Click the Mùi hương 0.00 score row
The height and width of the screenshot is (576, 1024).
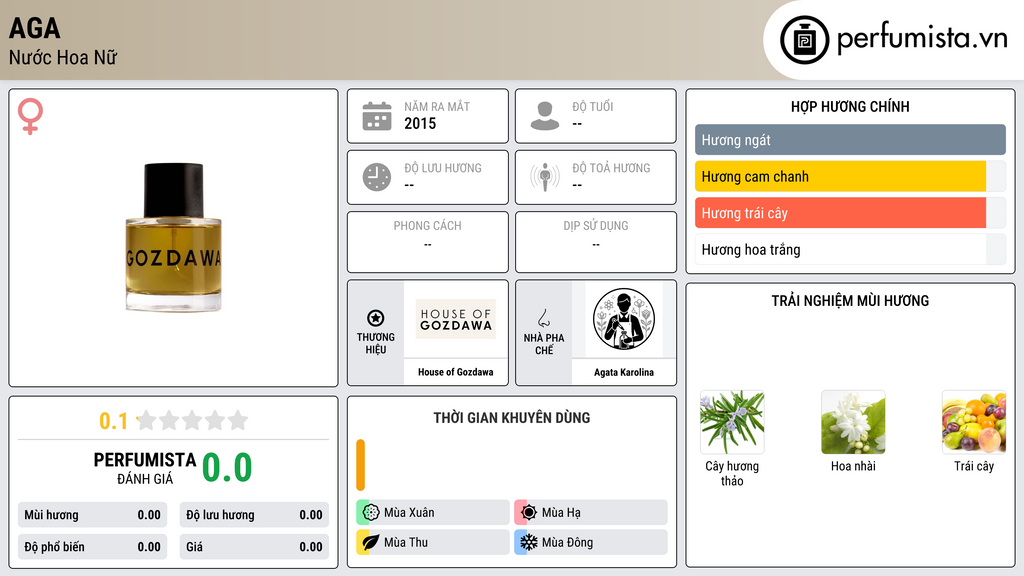(x=93, y=515)
